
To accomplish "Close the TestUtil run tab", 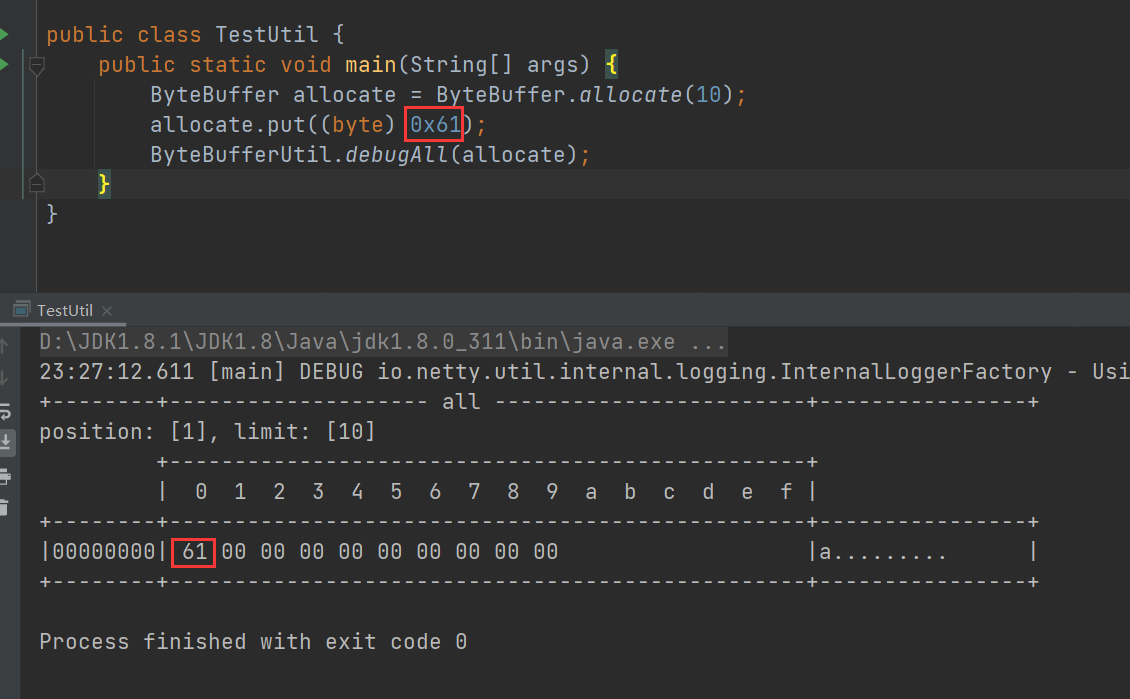I will coord(107,311).
